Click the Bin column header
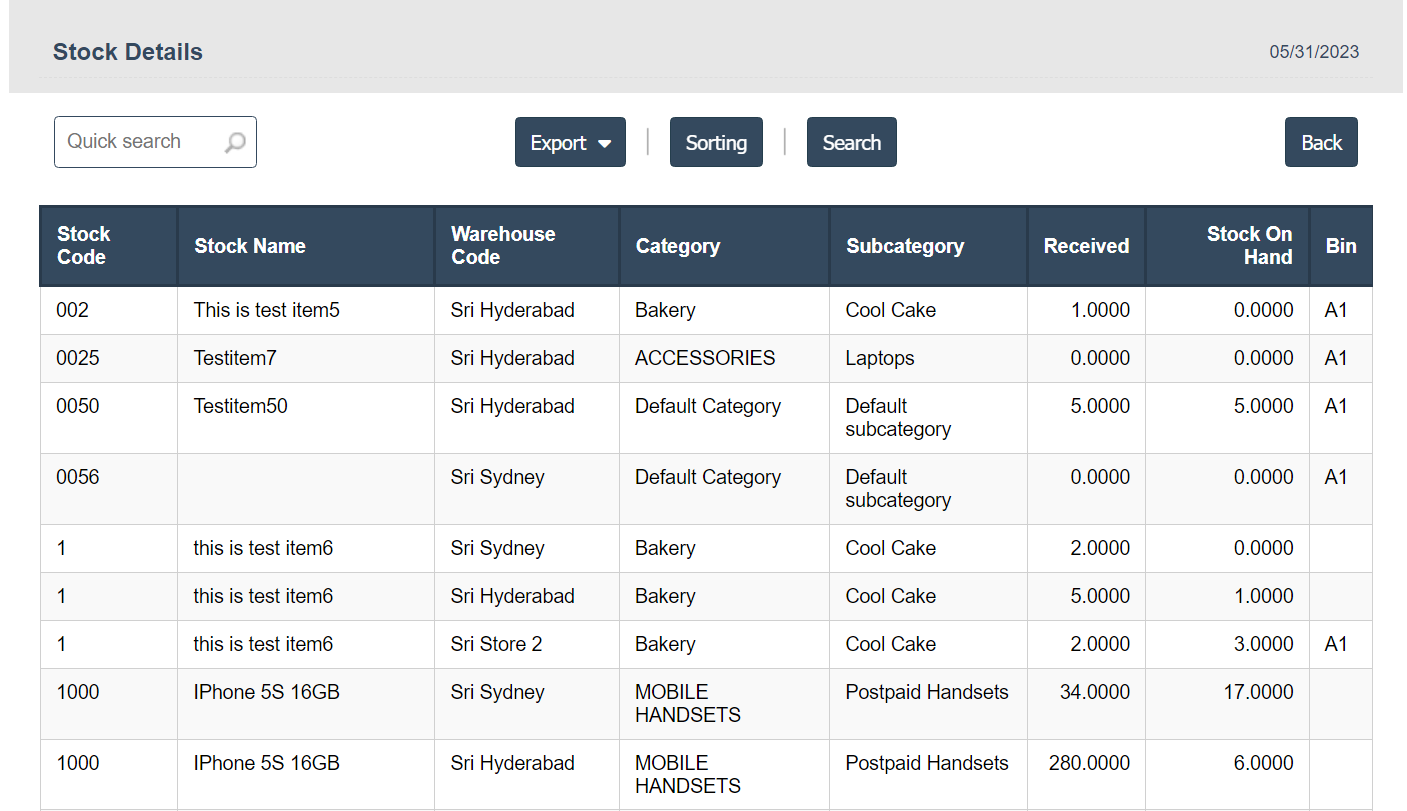 pyautogui.click(x=1341, y=246)
